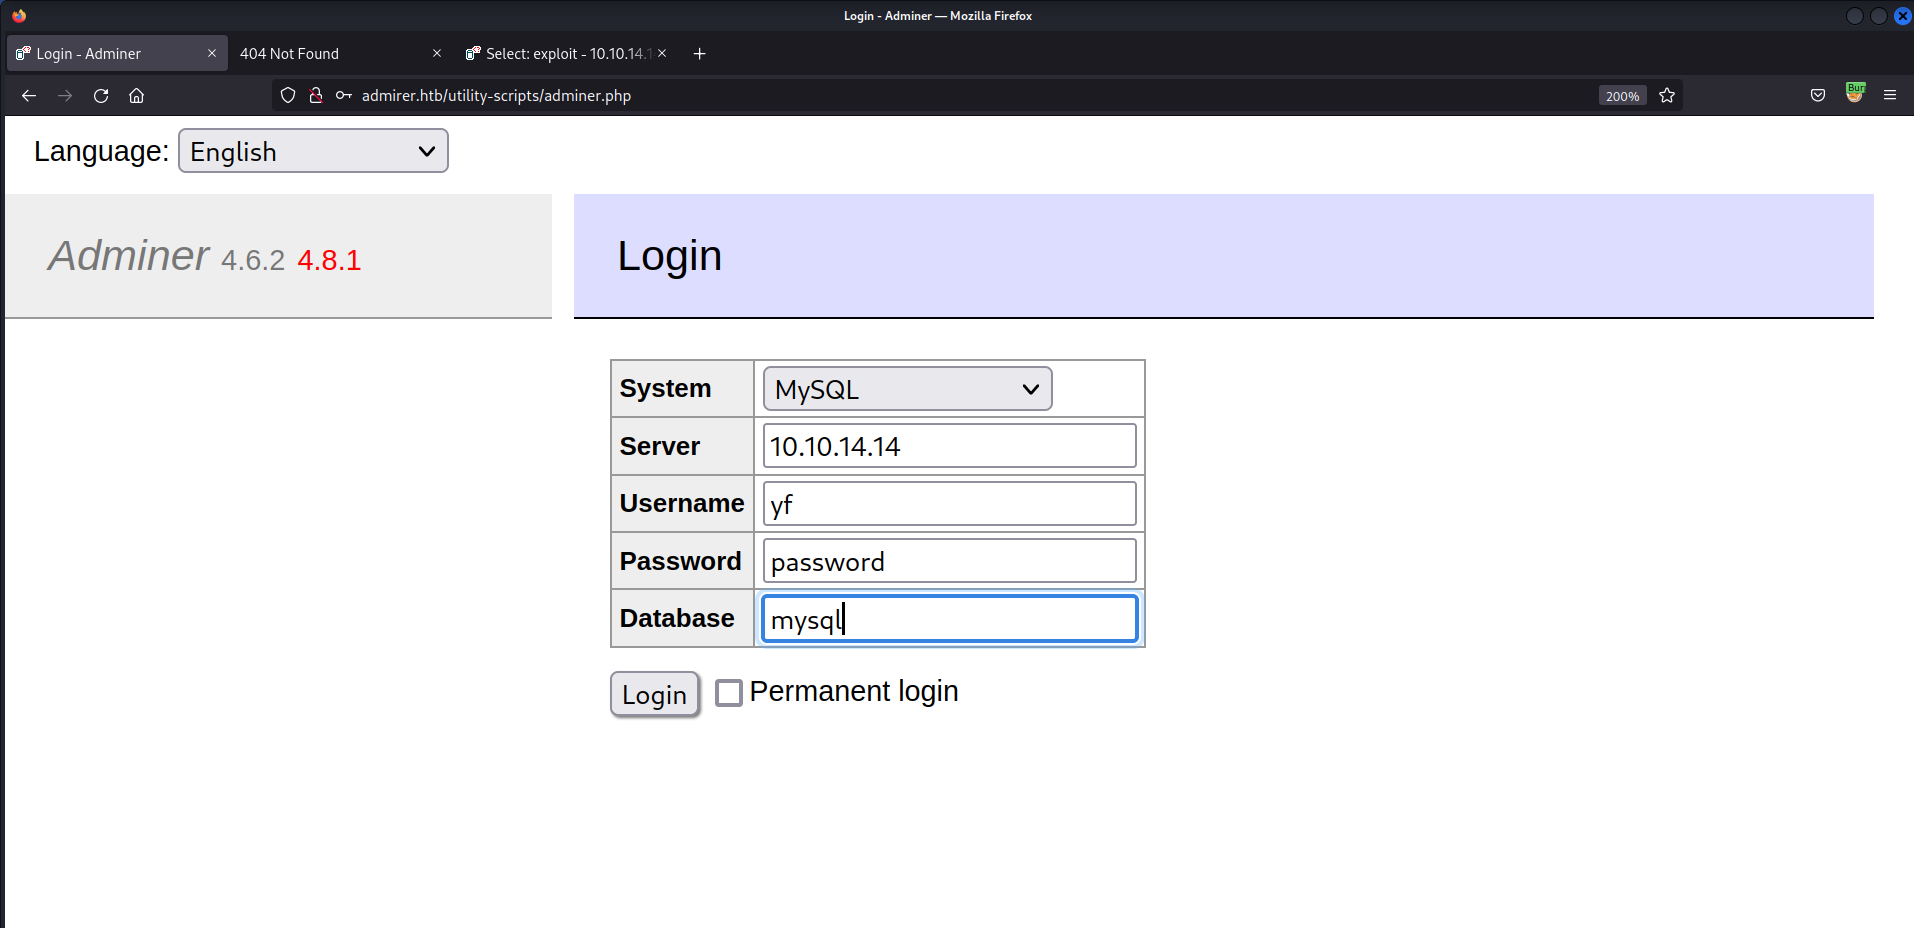Switch to the 404 Not Found tab

(x=340, y=54)
